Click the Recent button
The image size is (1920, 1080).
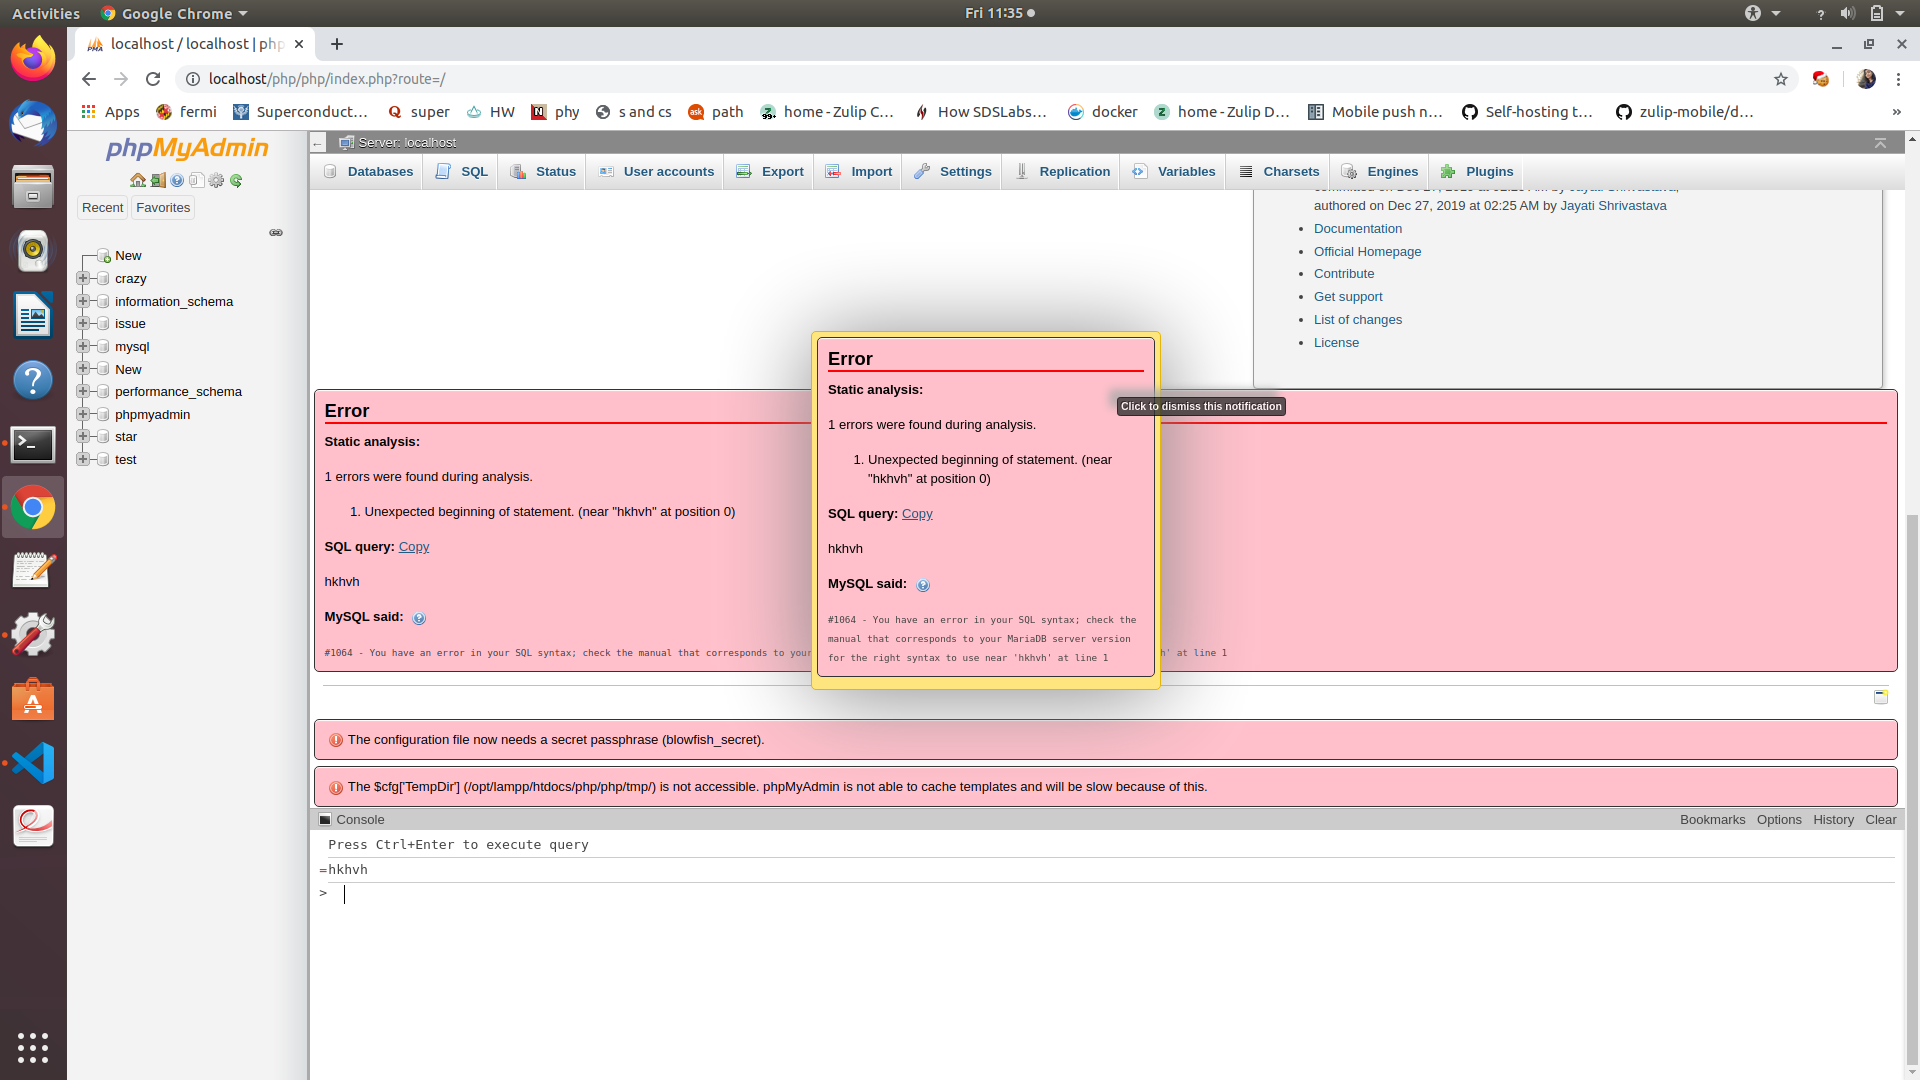point(103,208)
